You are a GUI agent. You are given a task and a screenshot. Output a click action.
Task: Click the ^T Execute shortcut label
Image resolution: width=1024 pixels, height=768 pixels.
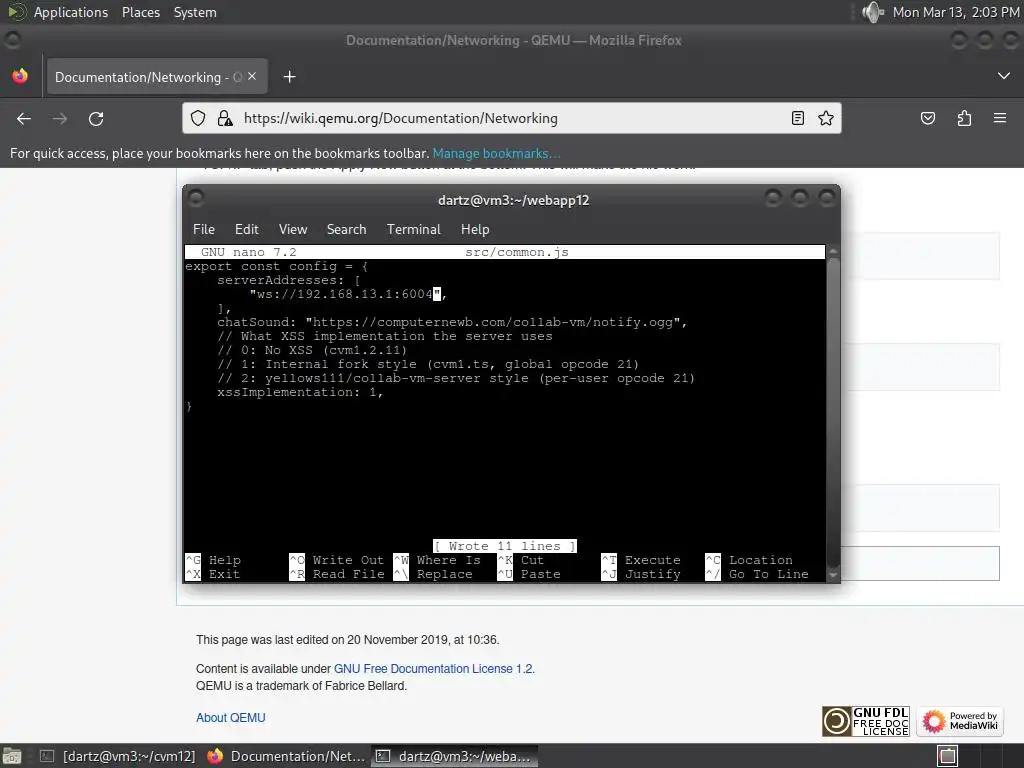pyautogui.click(x=641, y=560)
